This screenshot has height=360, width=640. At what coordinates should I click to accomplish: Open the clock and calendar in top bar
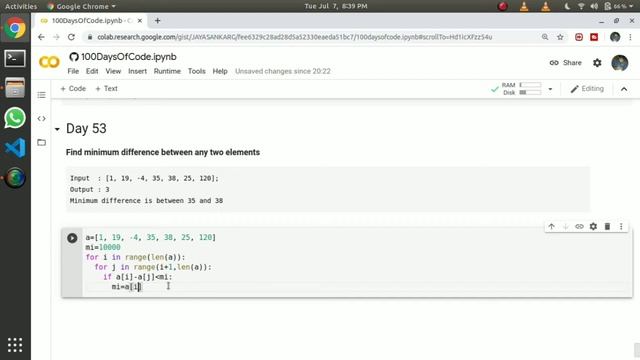(x=336, y=6)
